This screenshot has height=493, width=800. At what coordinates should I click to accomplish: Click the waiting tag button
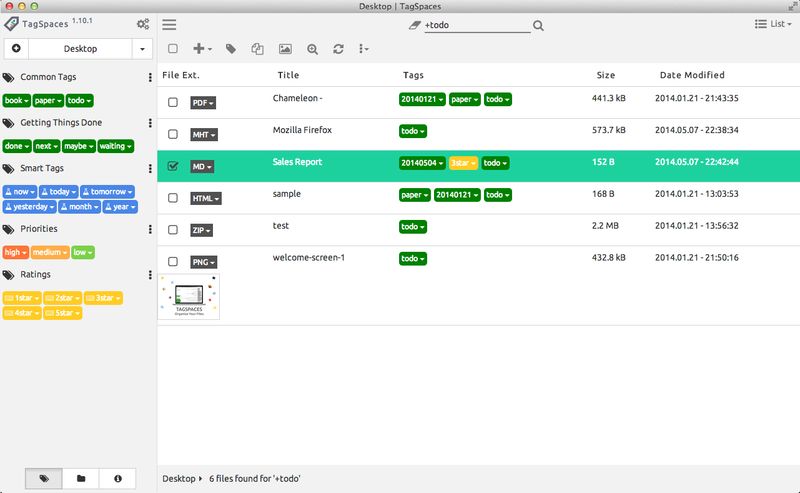tap(116, 146)
